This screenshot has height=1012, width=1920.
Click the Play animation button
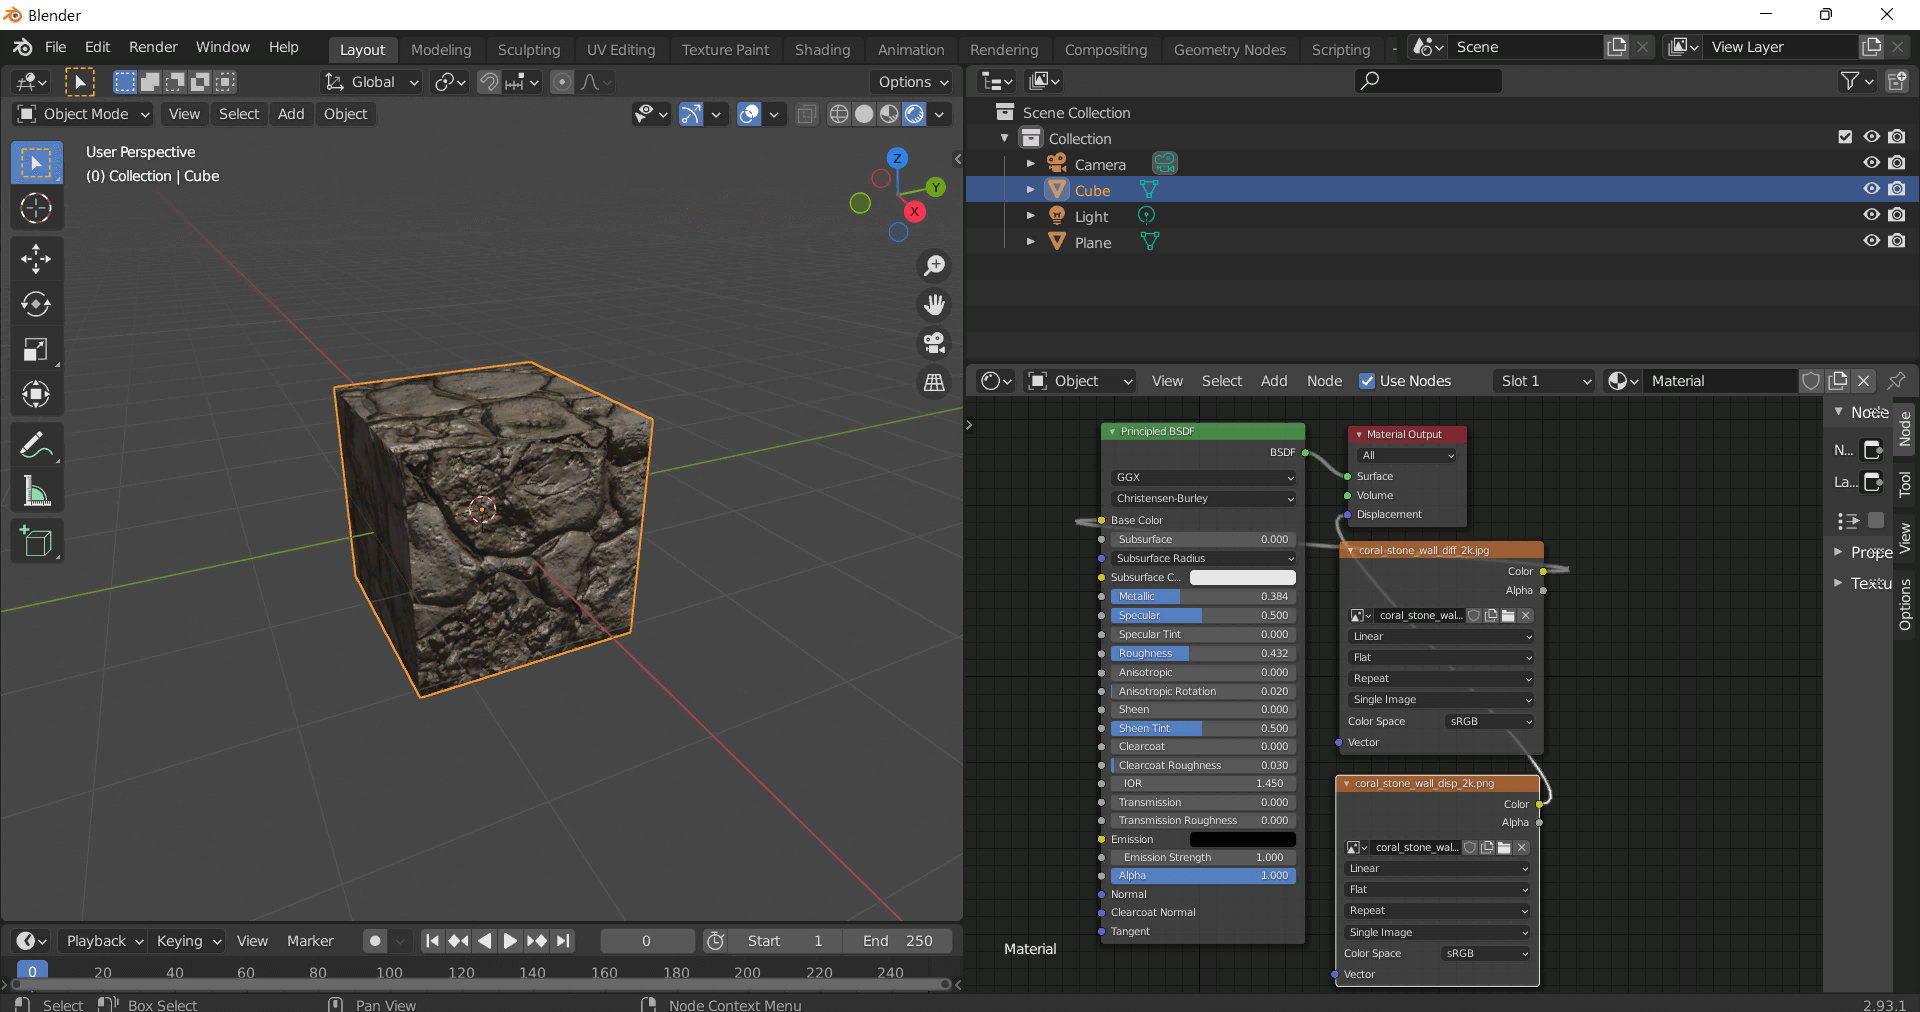pyautogui.click(x=510, y=941)
